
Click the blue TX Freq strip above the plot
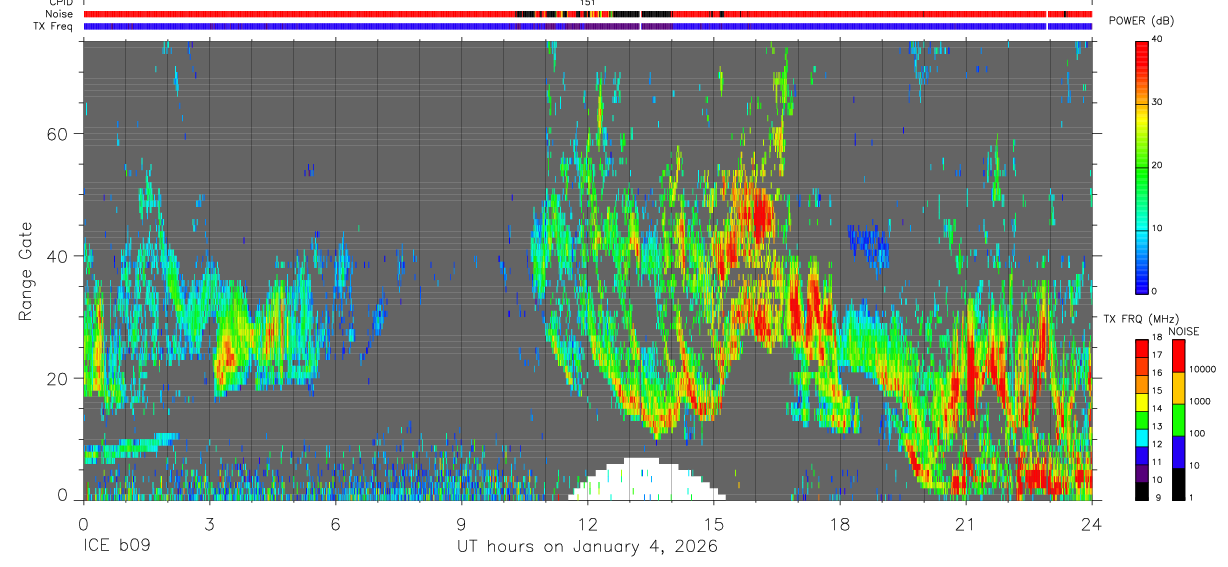point(588,26)
